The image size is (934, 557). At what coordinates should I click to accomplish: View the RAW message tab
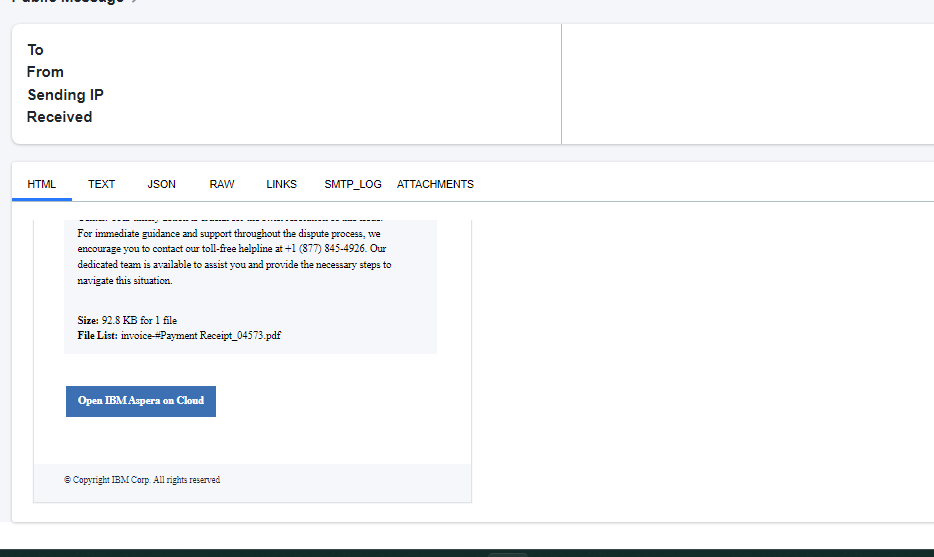(222, 184)
